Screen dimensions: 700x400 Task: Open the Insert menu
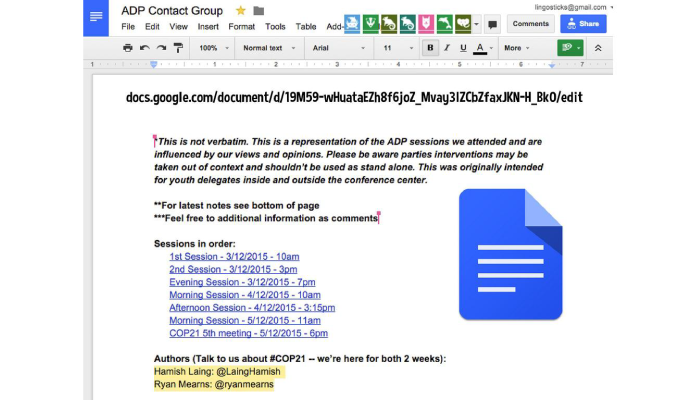[x=208, y=26]
